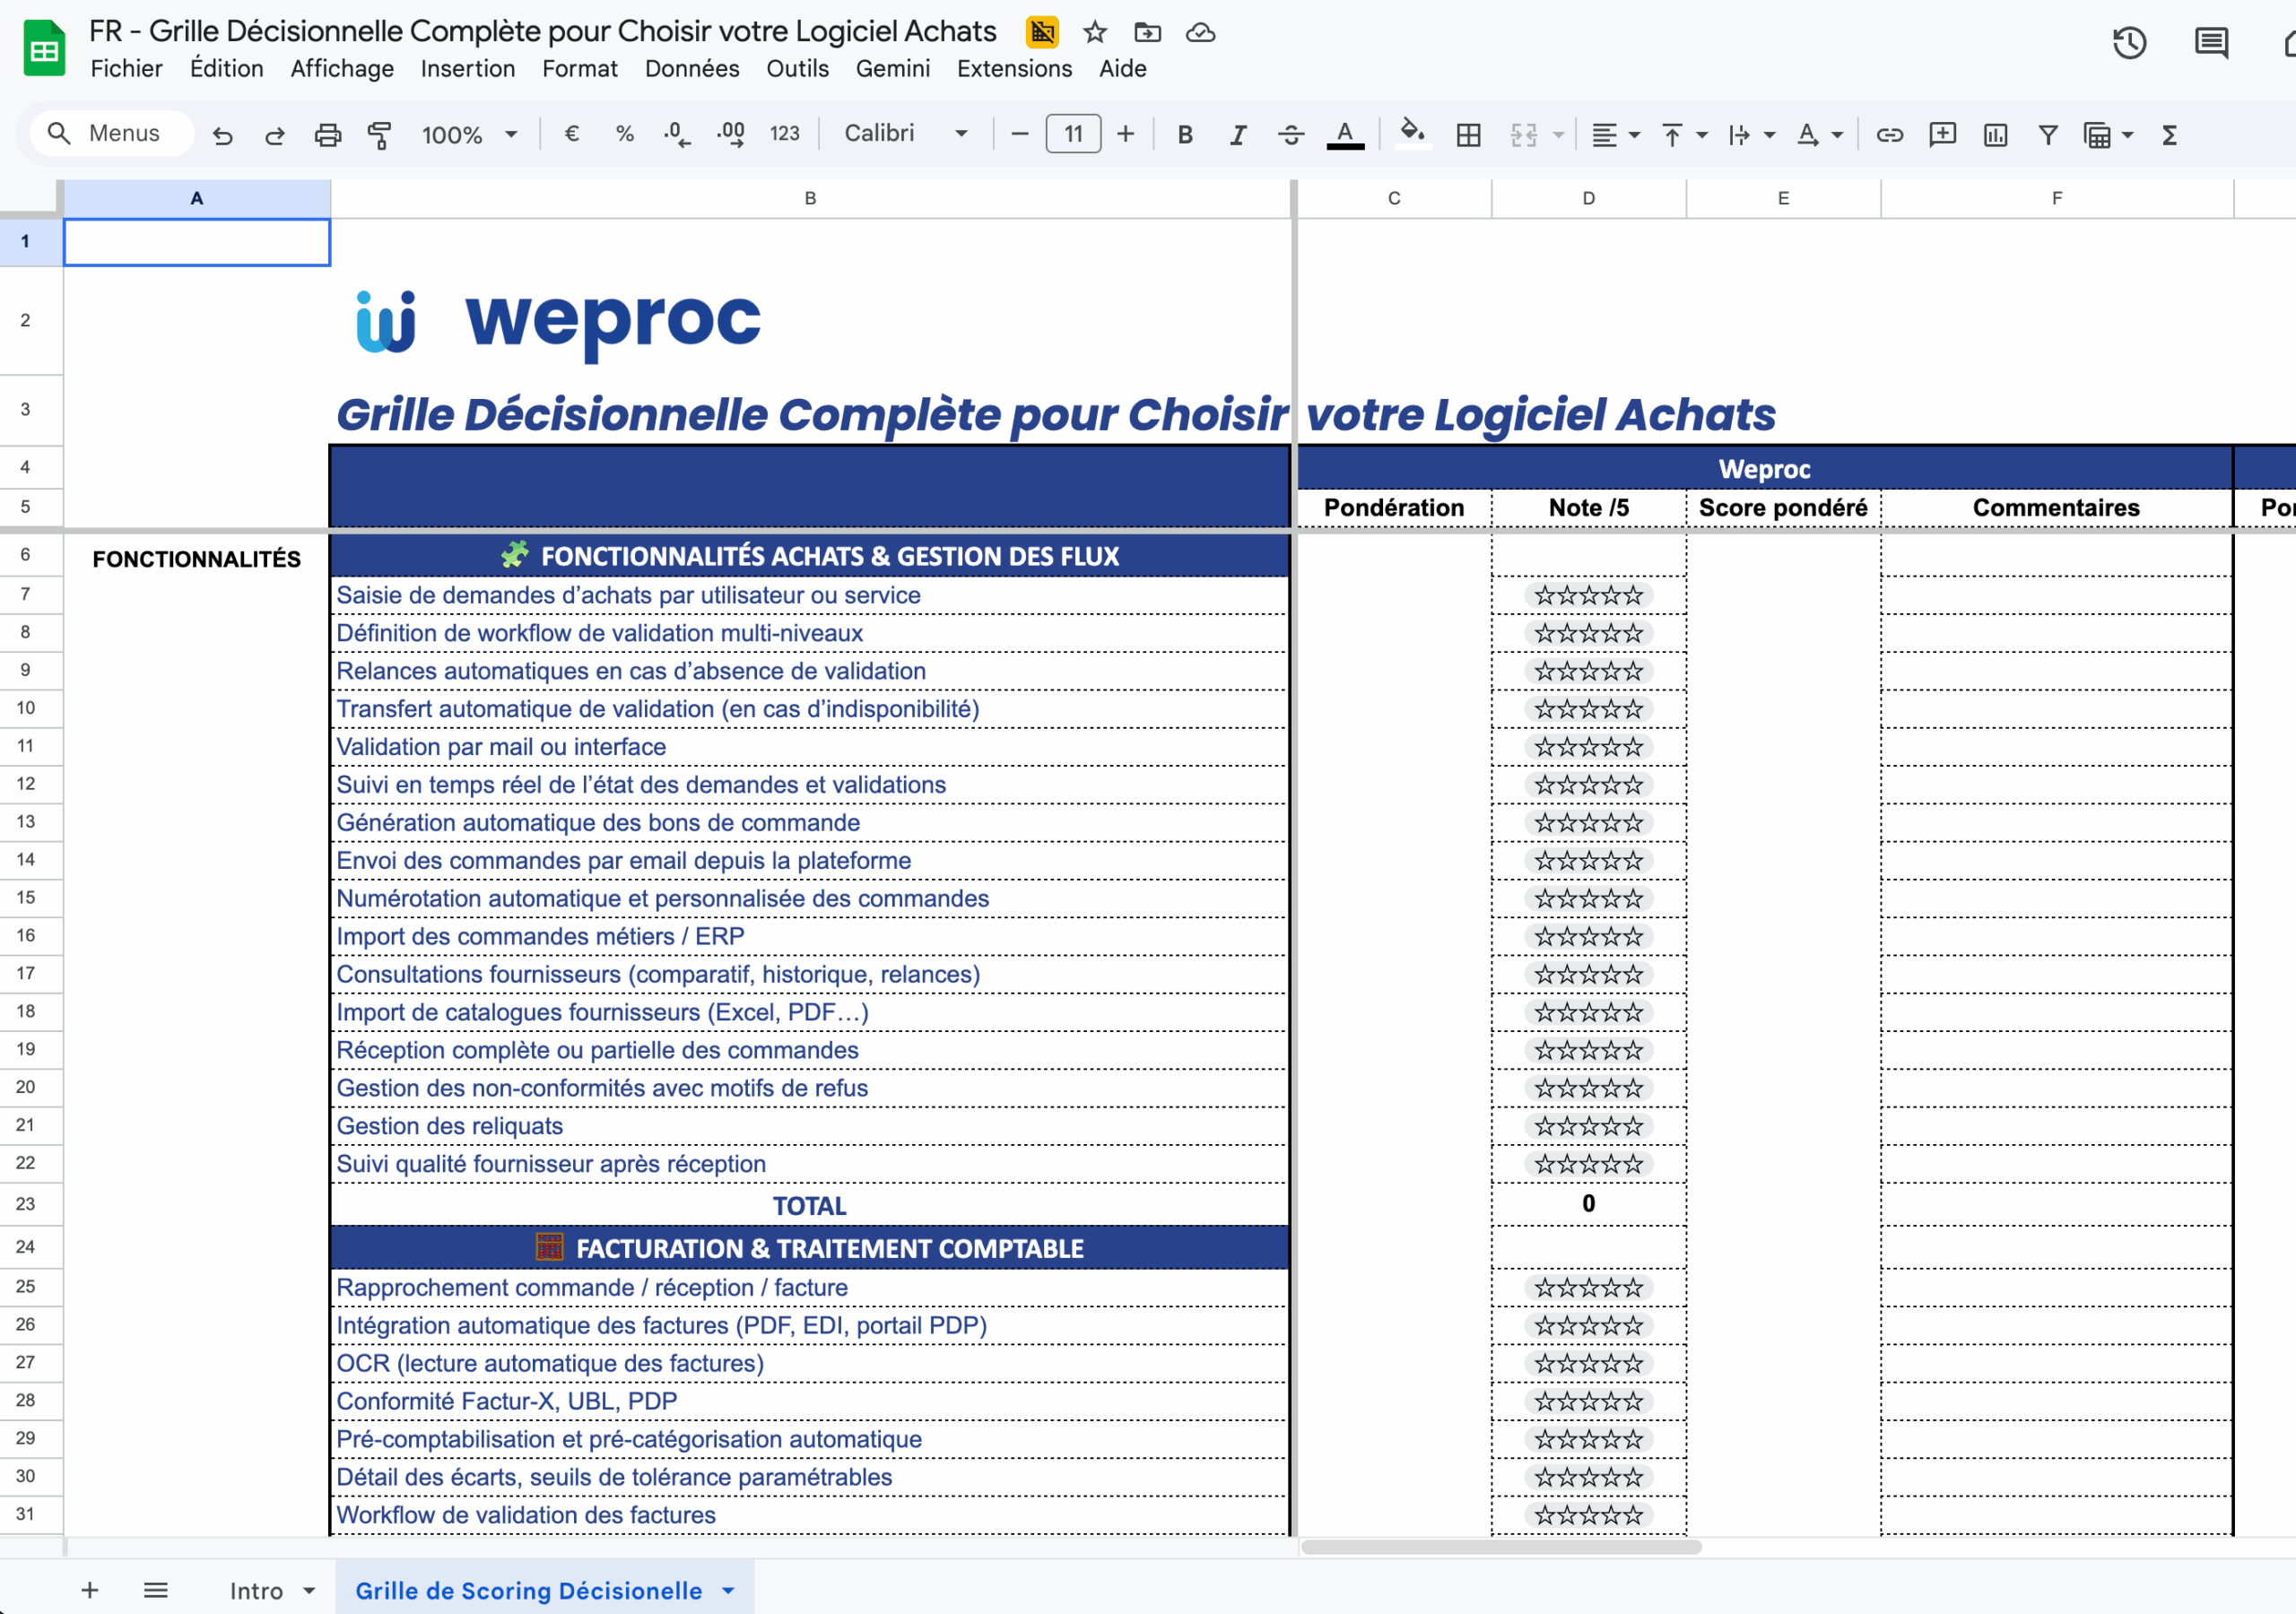The width and height of the screenshot is (2296, 1614).
Task: Expand text rotation options
Action: pyautogui.click(x=1837, y=134)
